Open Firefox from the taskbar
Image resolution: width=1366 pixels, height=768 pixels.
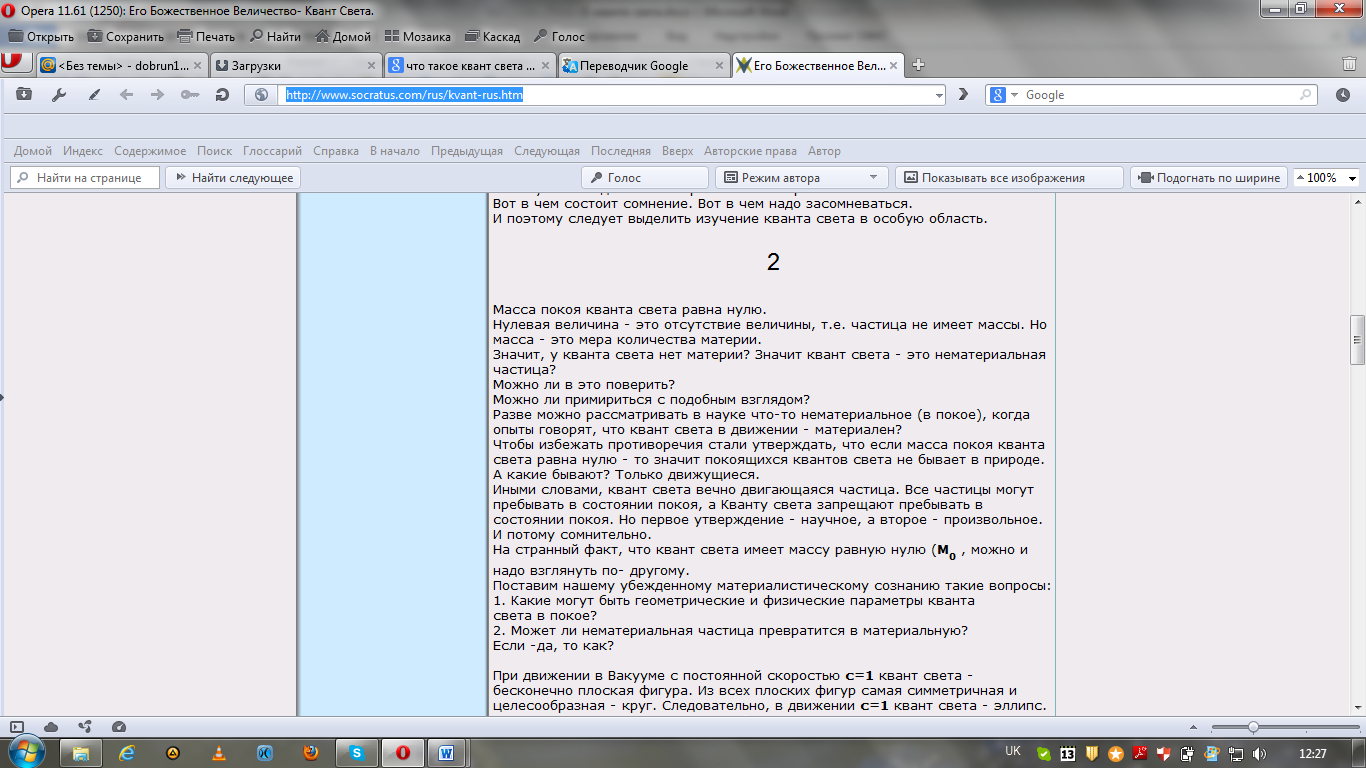click(x=310, y=752)
